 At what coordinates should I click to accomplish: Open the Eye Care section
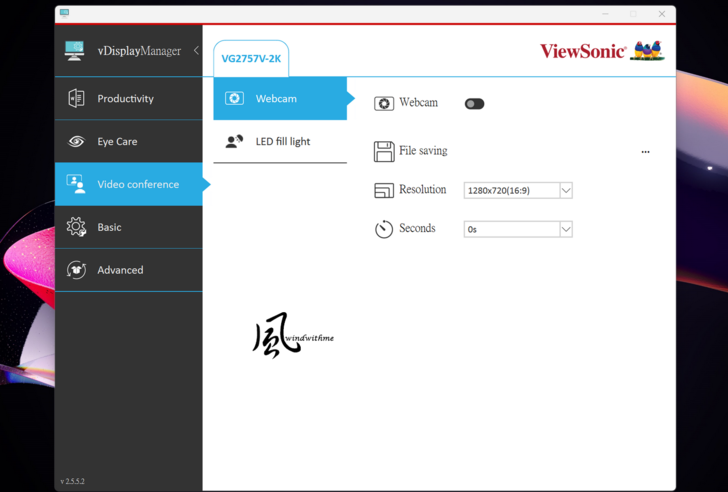tap(129, 141)
